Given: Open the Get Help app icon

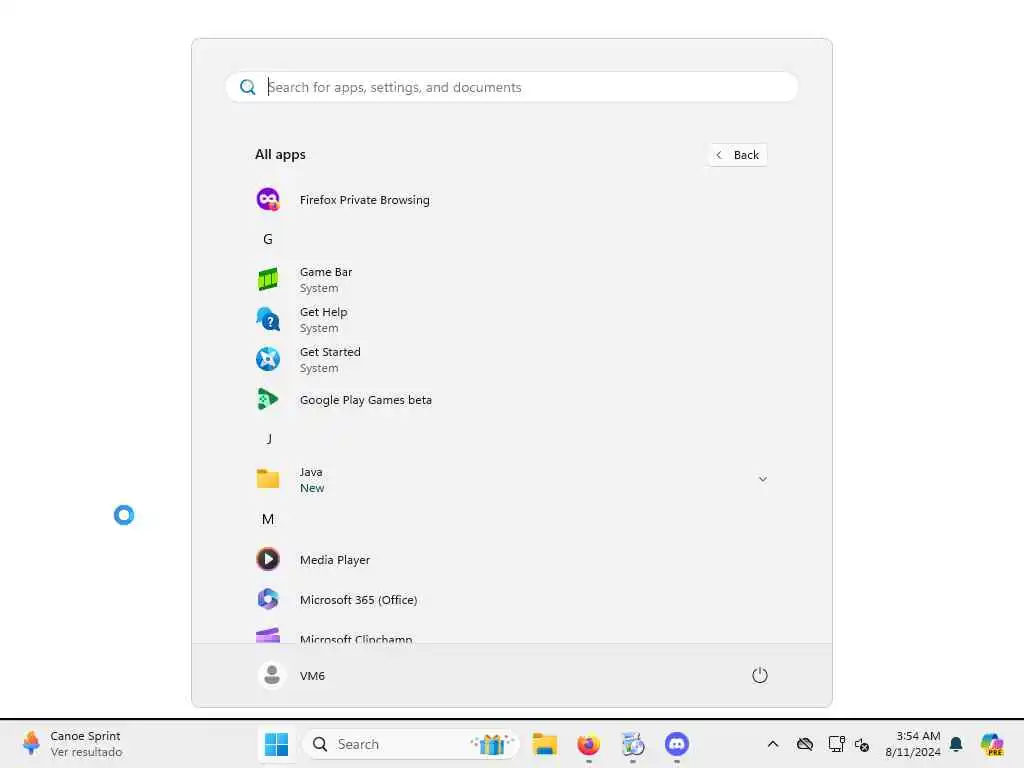Looking at the screenshot, I should click(x=268, y=319).
